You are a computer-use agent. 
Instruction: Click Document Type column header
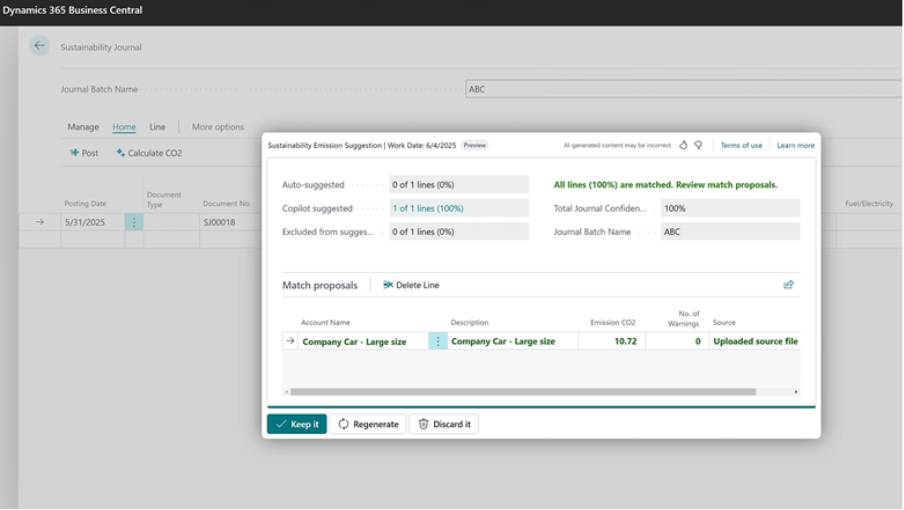[x=164, y=199]
